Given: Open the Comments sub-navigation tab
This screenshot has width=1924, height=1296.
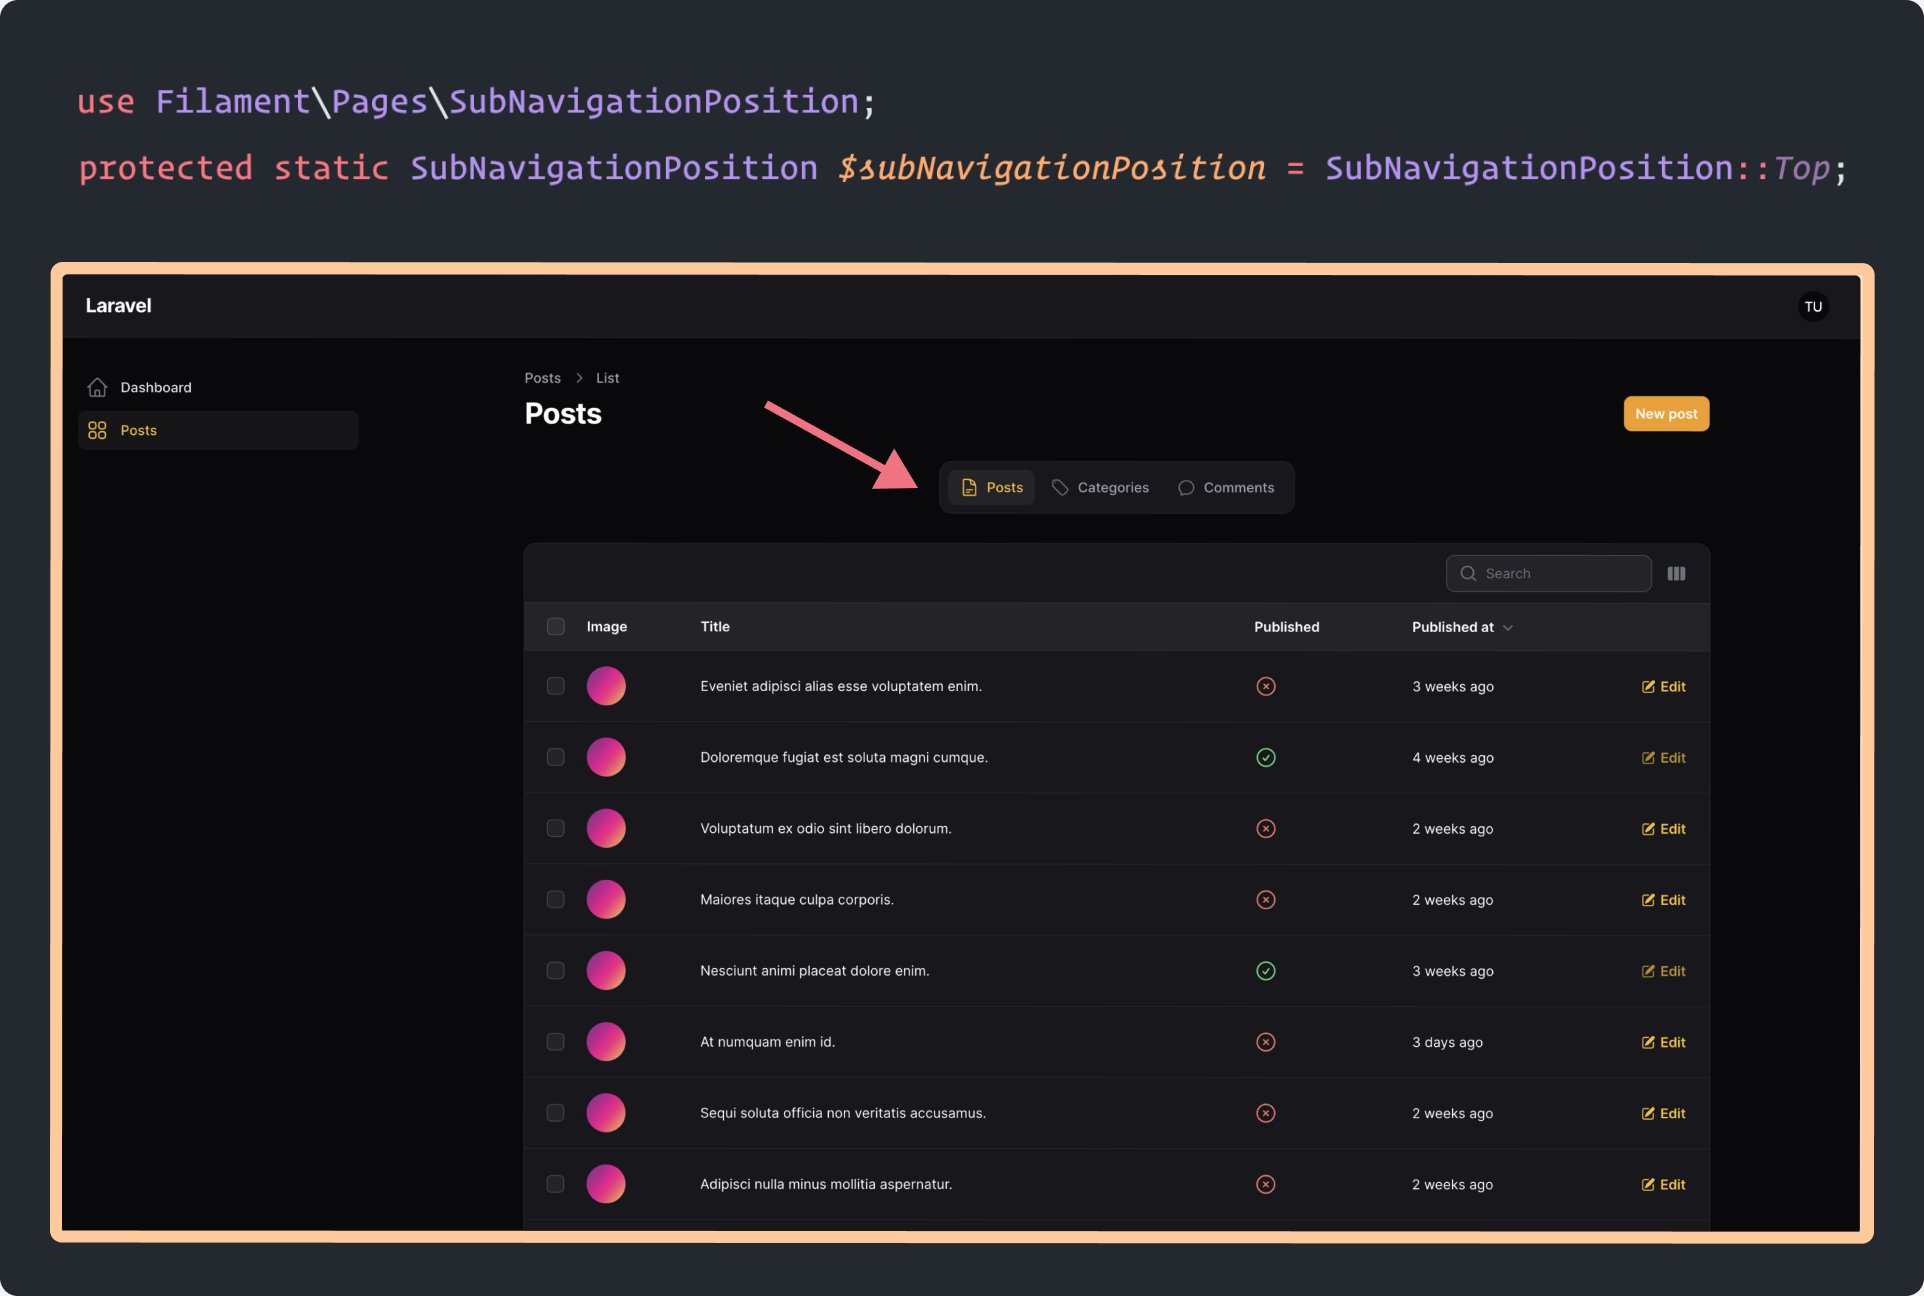Looking at the screenshot, I should click(x=1238, y=488).
